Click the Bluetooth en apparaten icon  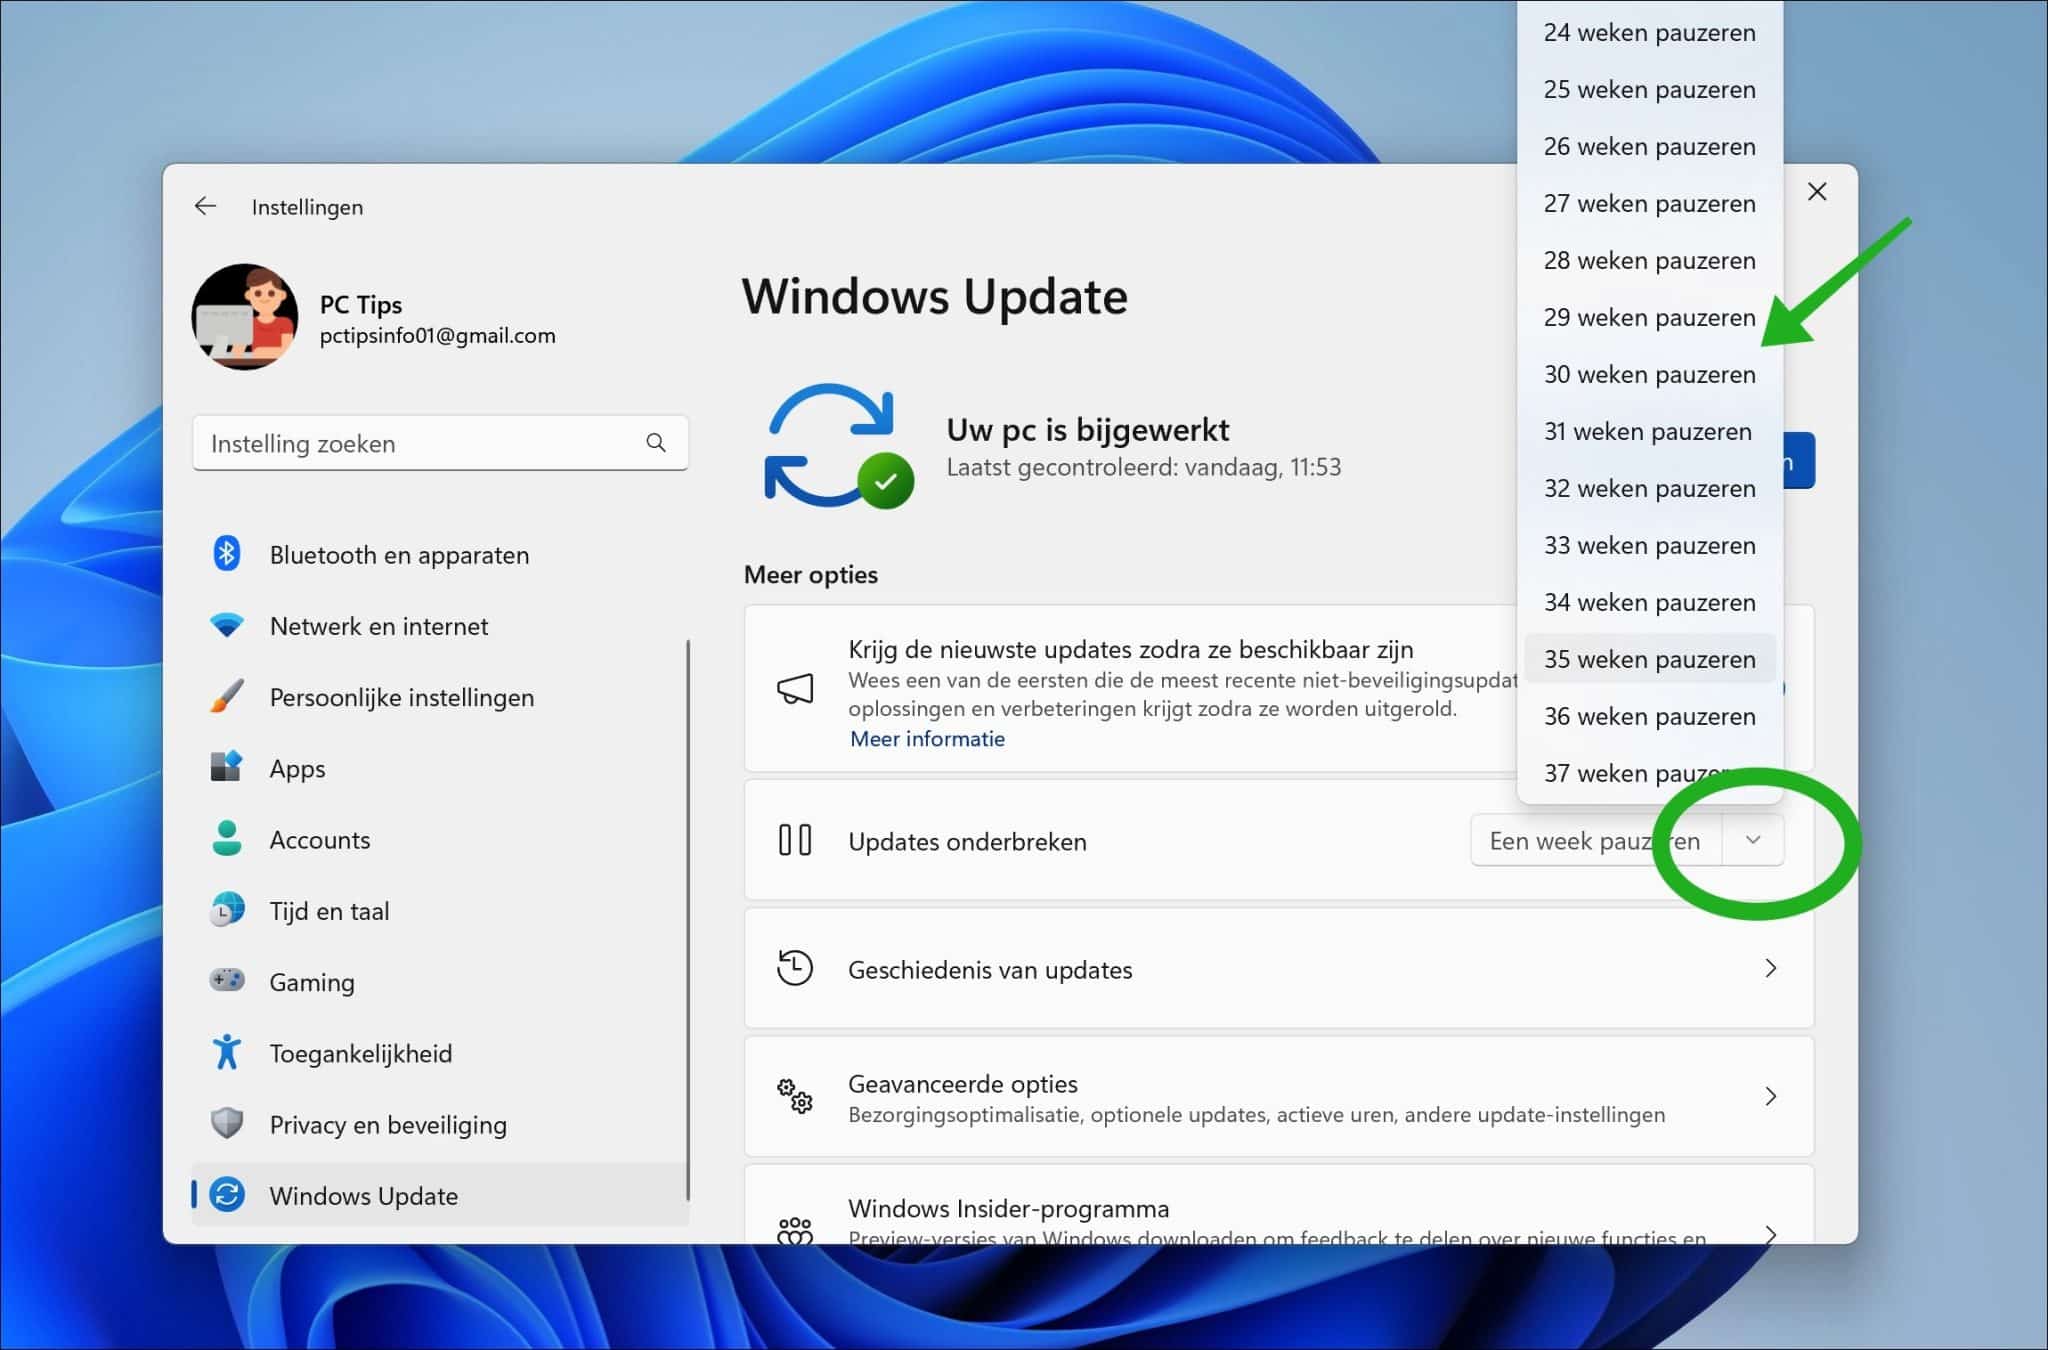[x=228, y=555]
